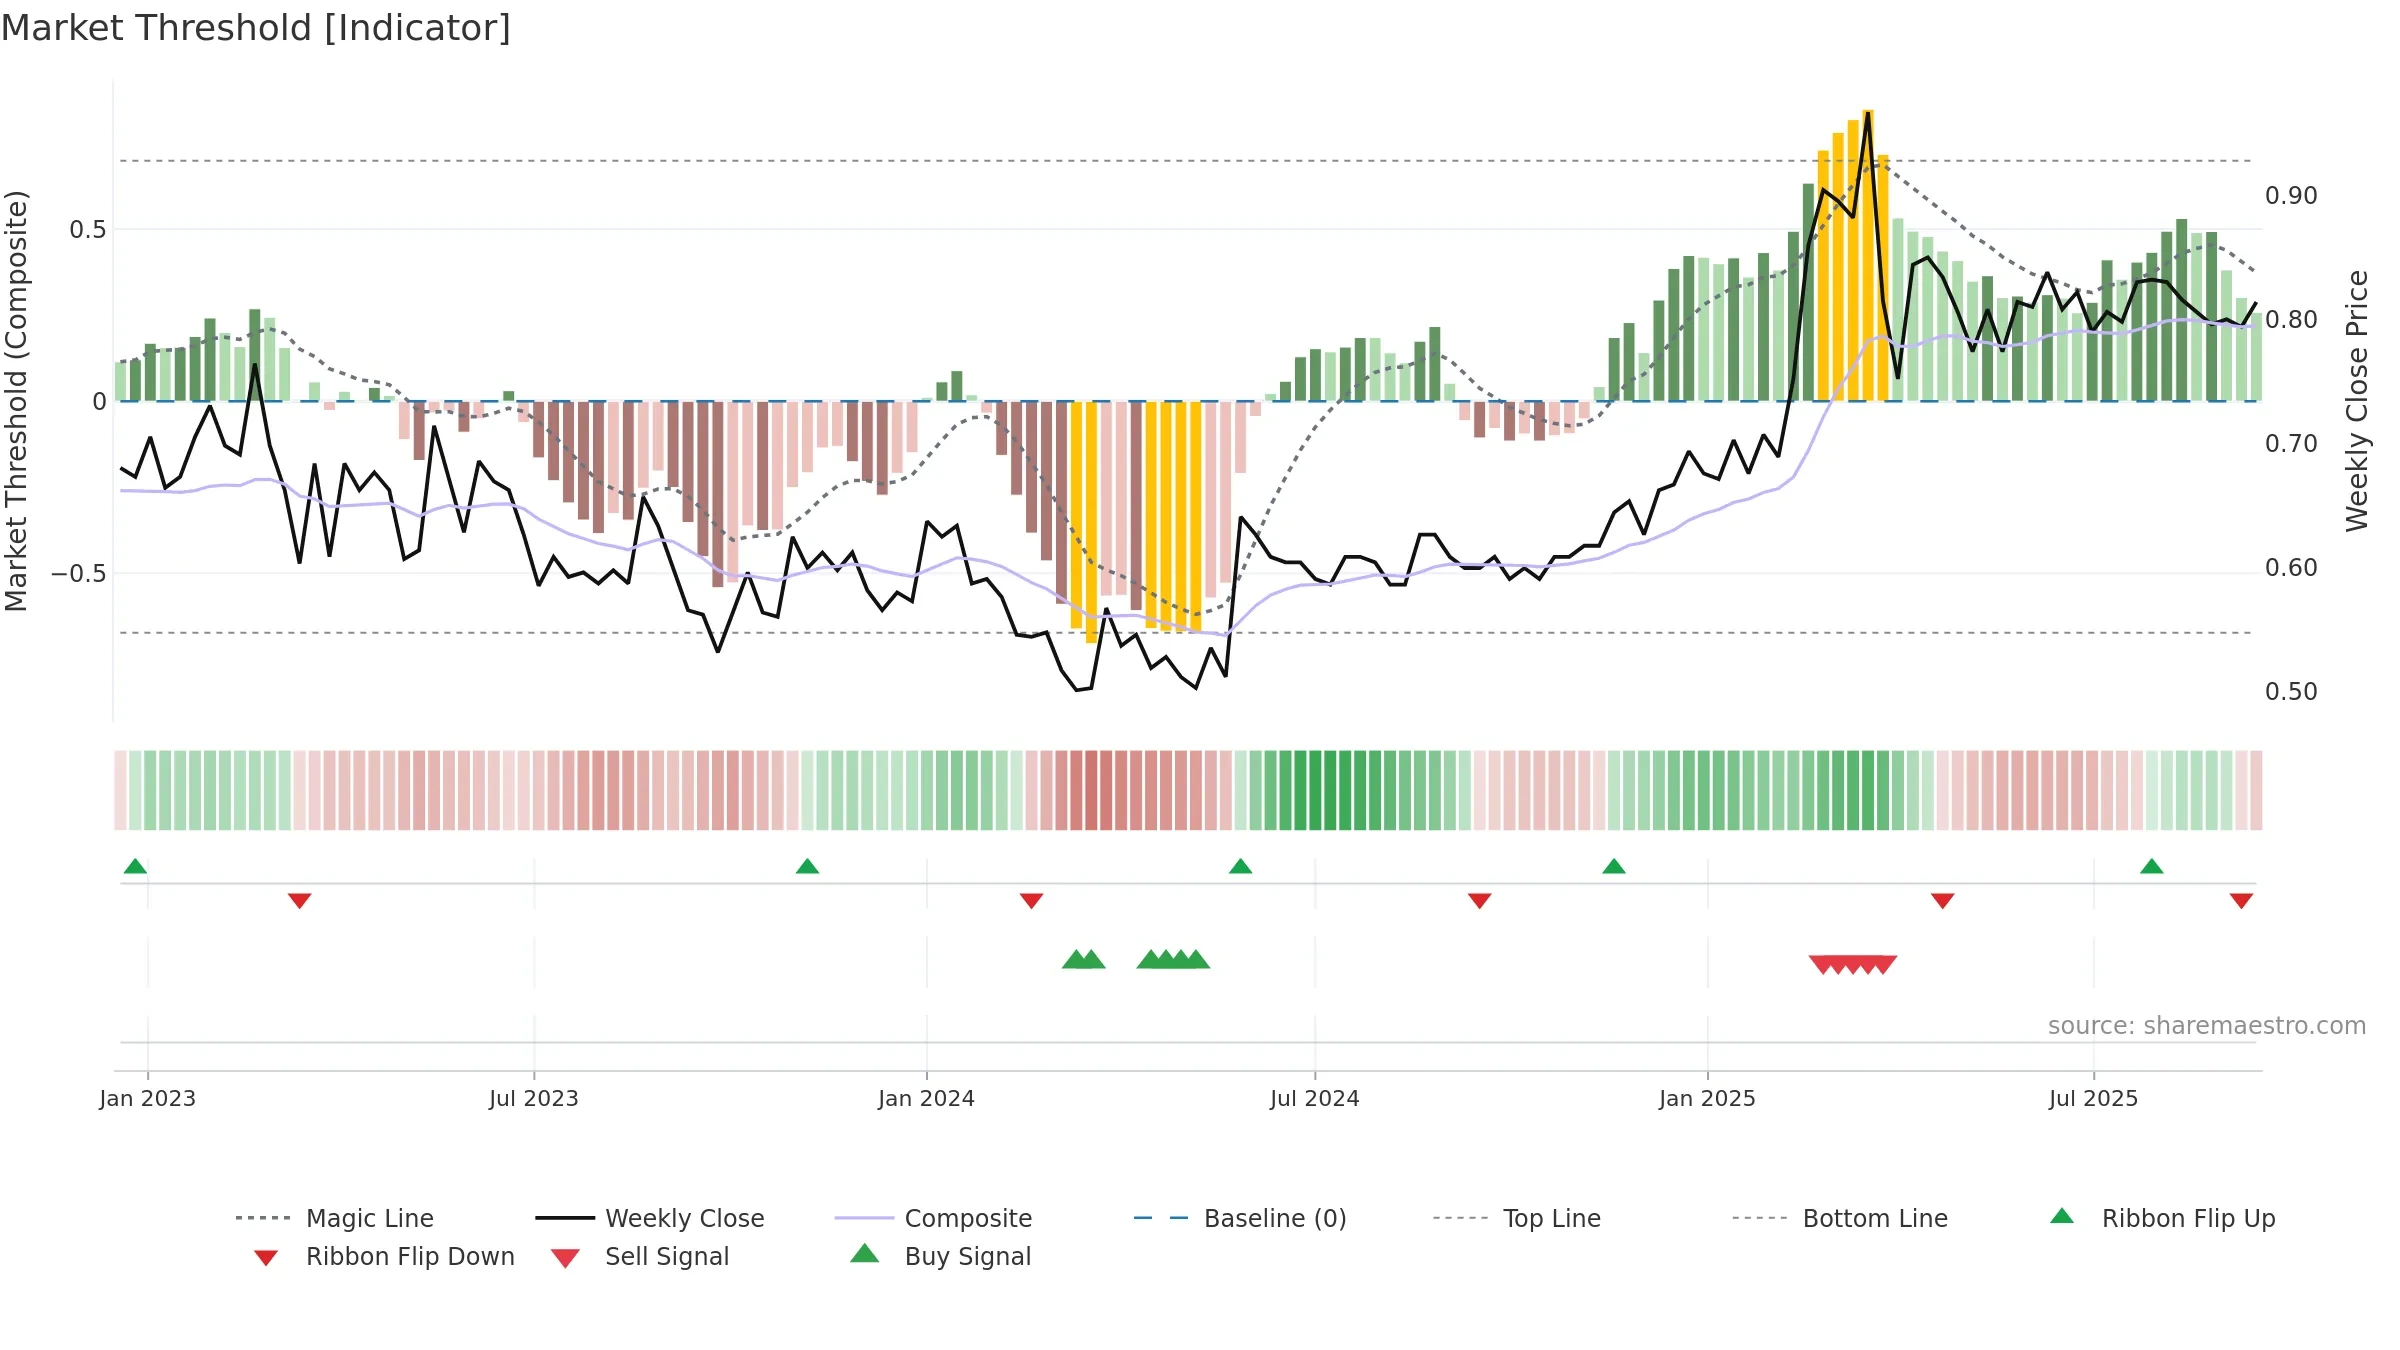This screenshot has width=2400, height=1350.
Task: Click the 0.90 right axis price label
Action: (x=2291, y=196)
